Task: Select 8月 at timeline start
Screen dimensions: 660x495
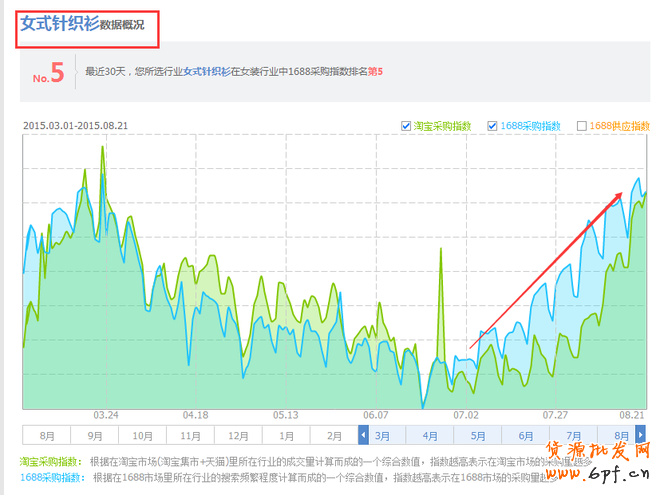Action: point(46,436)
